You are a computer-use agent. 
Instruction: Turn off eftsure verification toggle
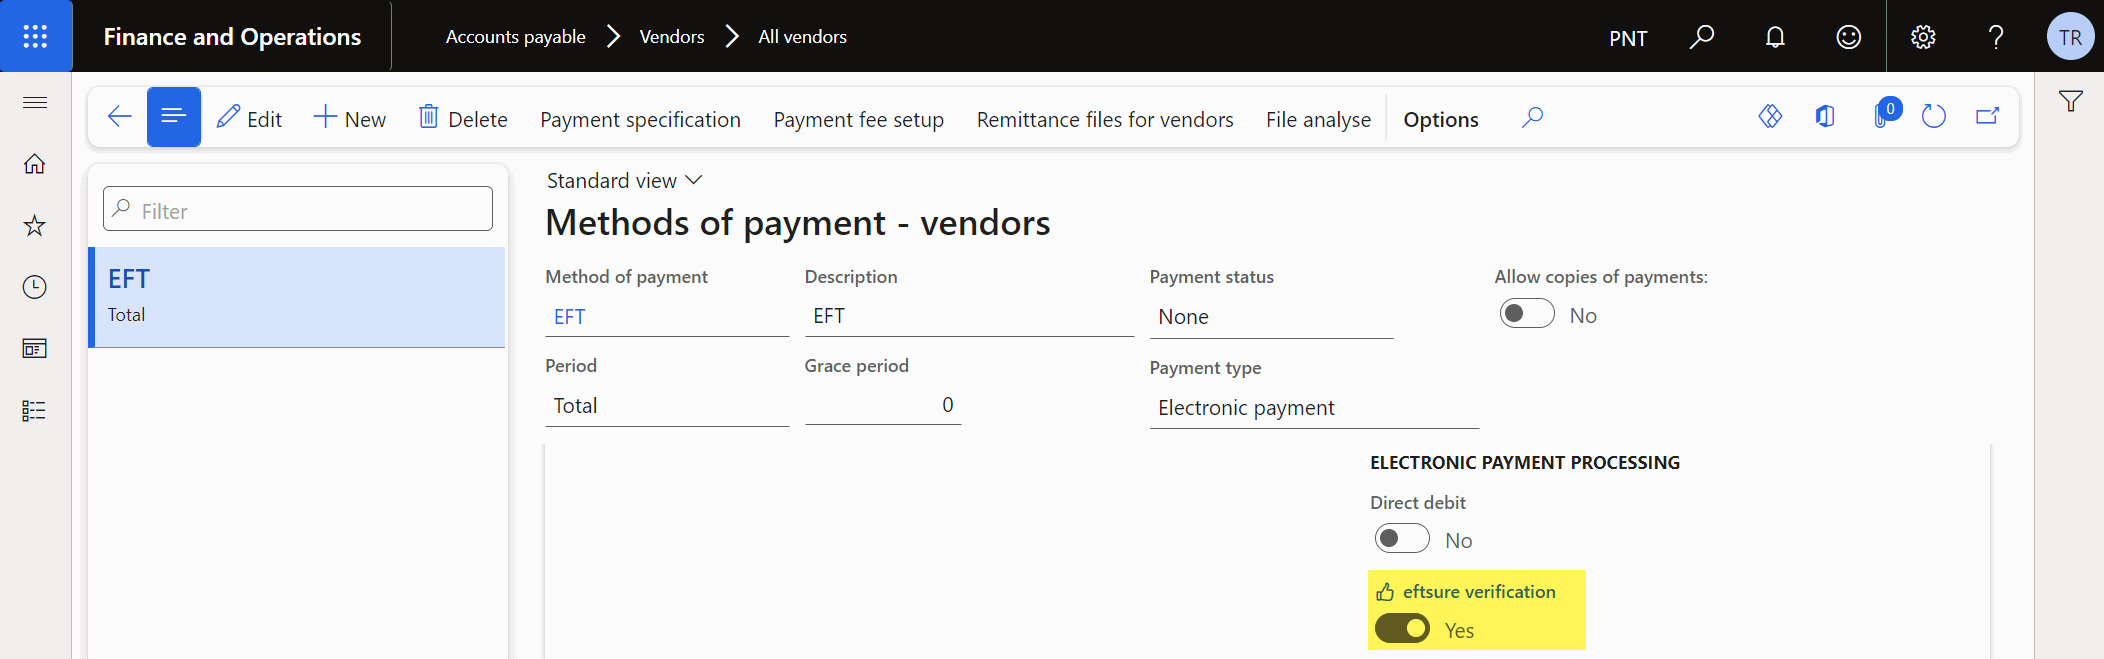click(1402, 629)
